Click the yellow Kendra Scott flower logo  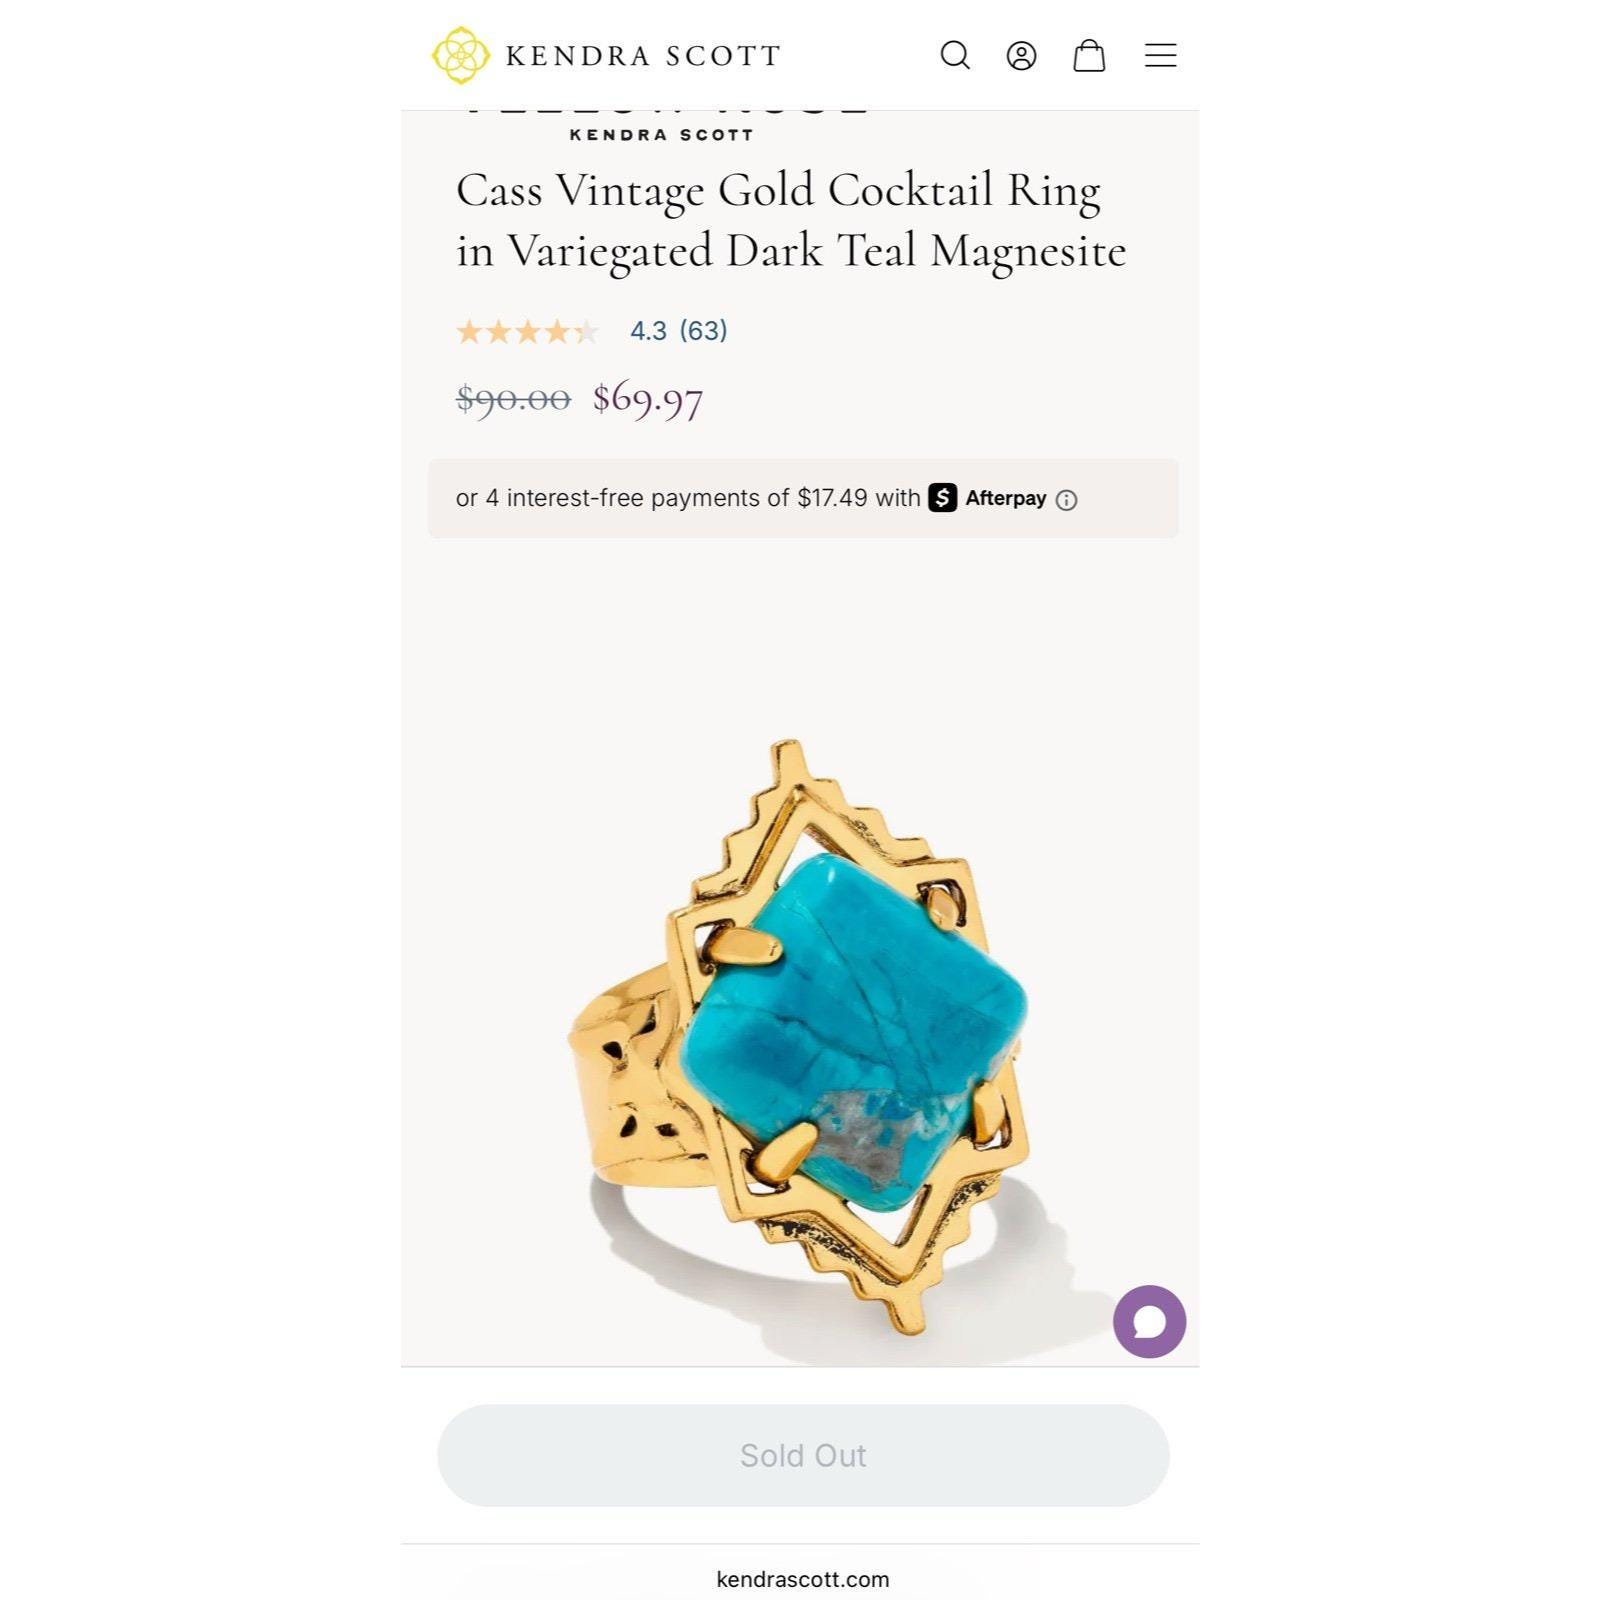click(x=460, y=55)
